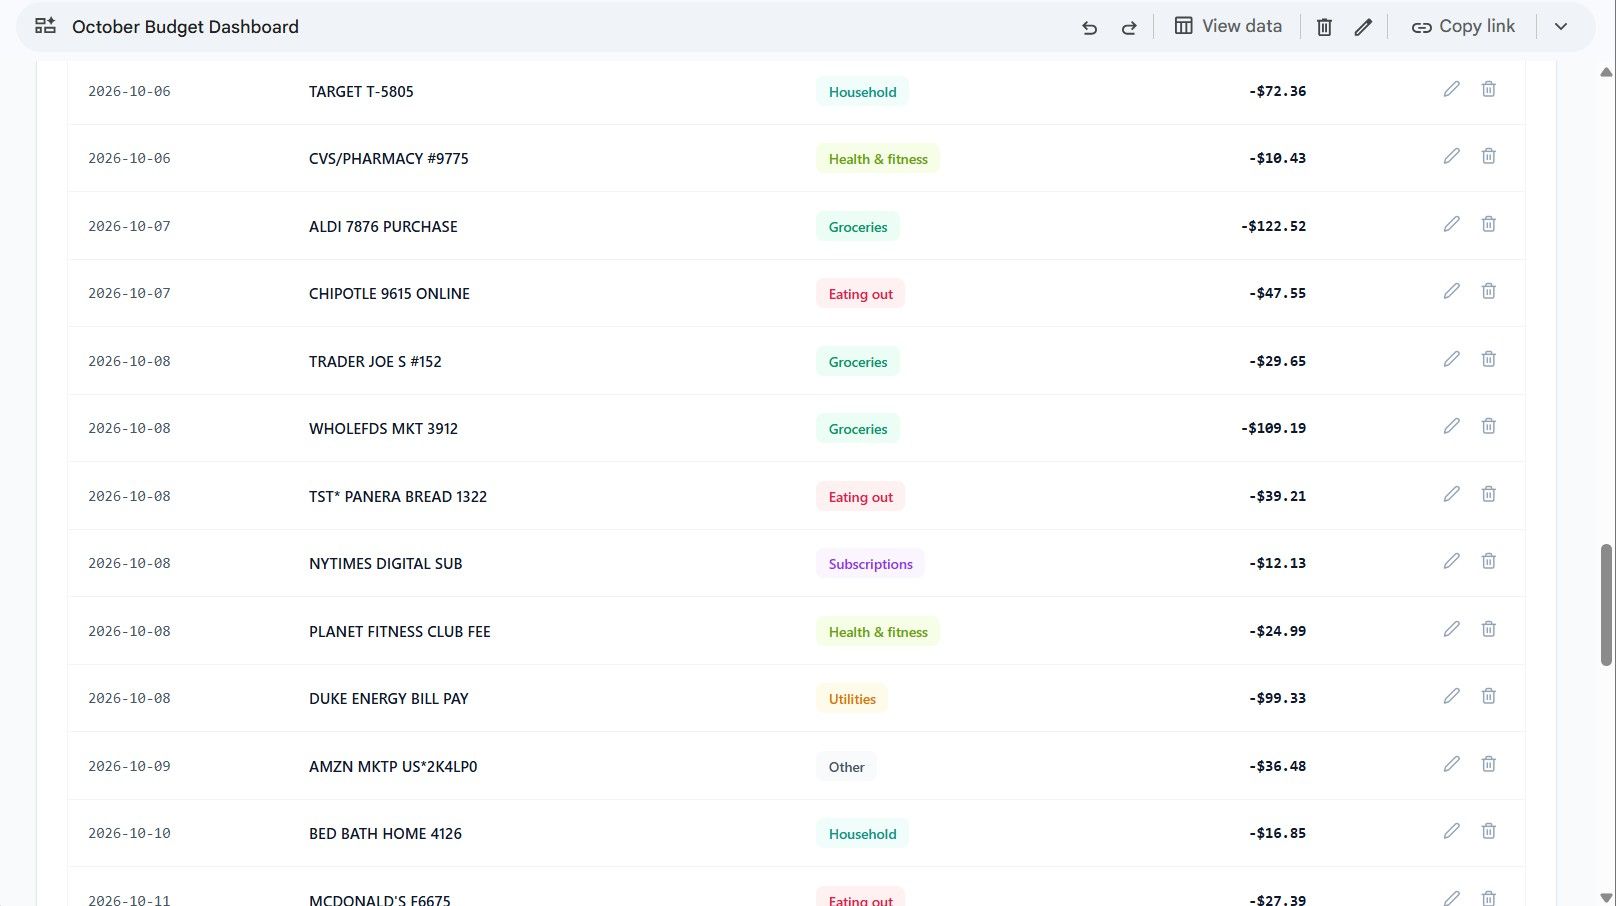Click the vertical scrollbar thumb

click(x=1606, y=605)
